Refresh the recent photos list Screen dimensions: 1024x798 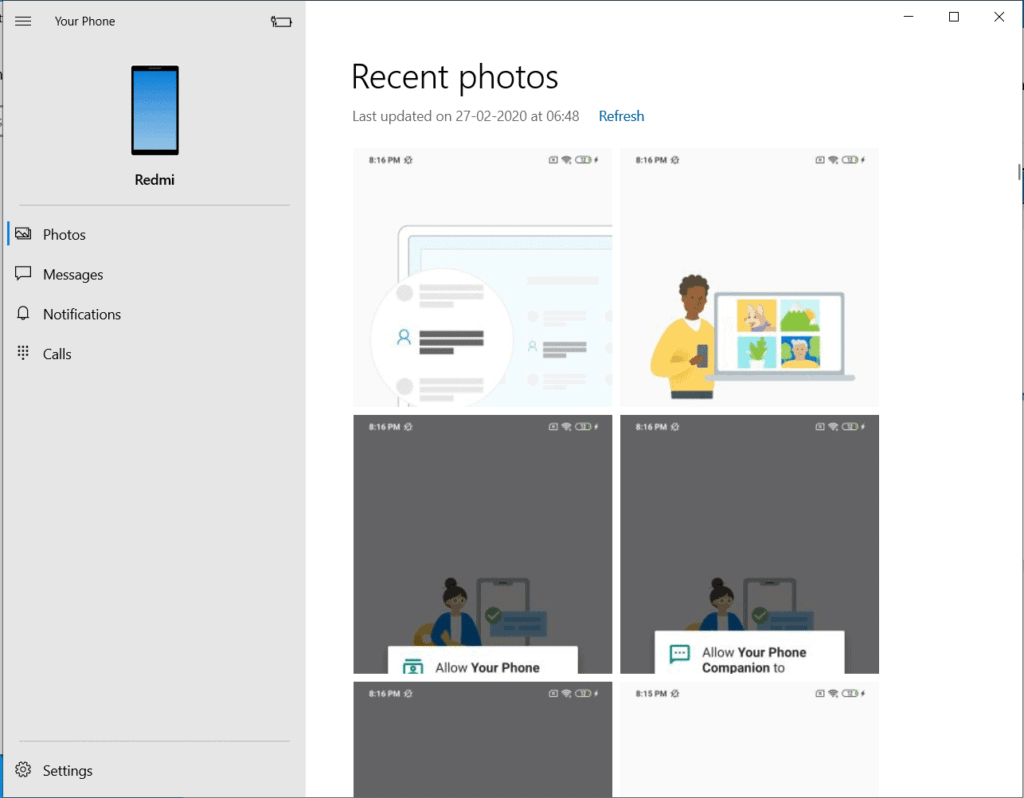621,116
